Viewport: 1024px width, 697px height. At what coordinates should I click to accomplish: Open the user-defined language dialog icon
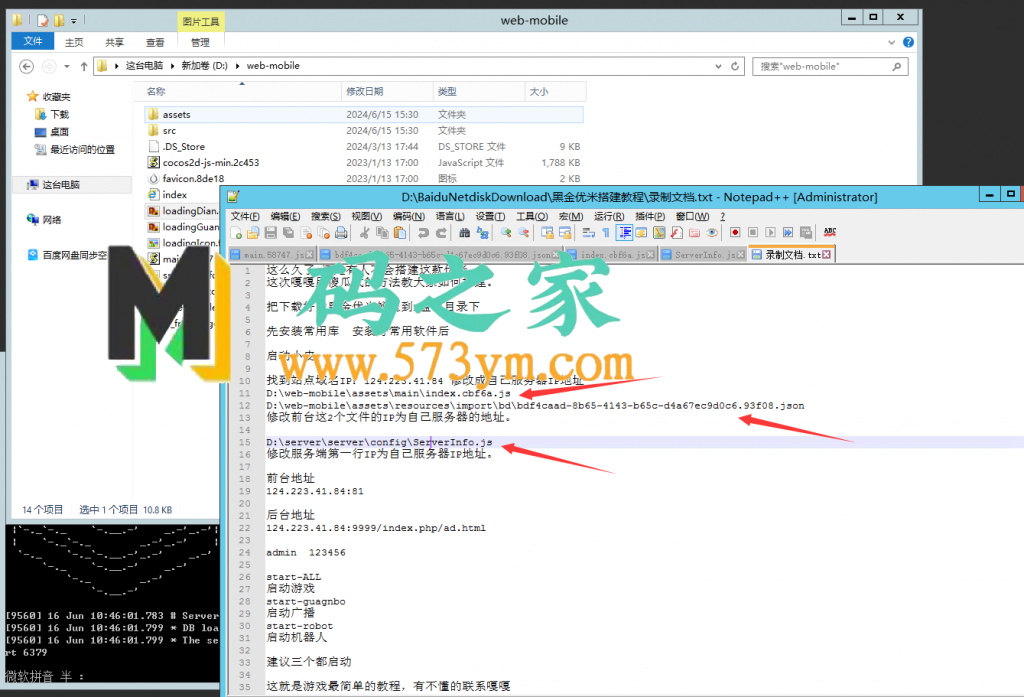point(641,233)
